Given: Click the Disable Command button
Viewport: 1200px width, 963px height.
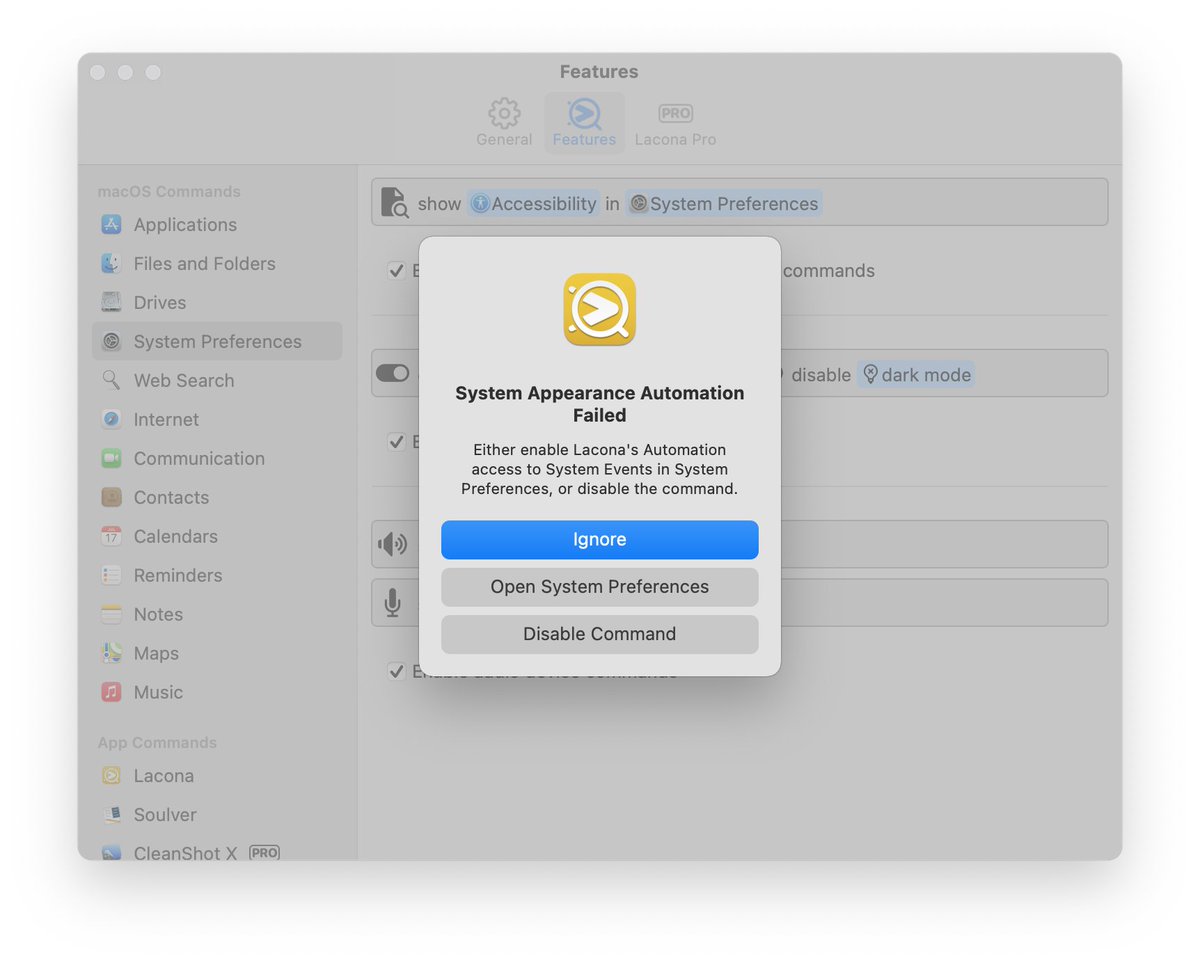Looking at the screenshot, I should (599, 634).
